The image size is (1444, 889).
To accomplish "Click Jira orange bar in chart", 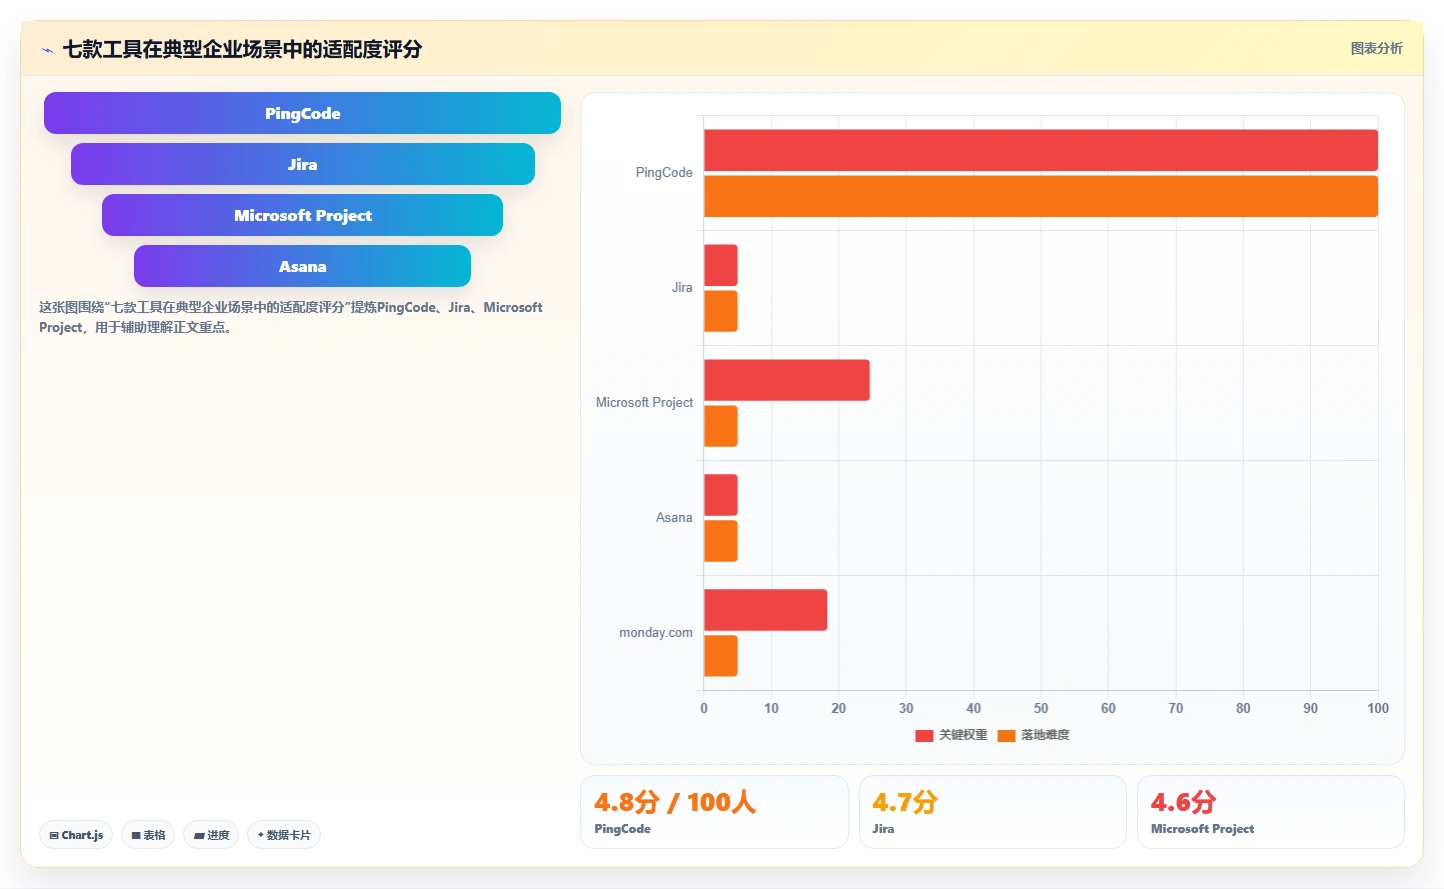I will point(721,311).
